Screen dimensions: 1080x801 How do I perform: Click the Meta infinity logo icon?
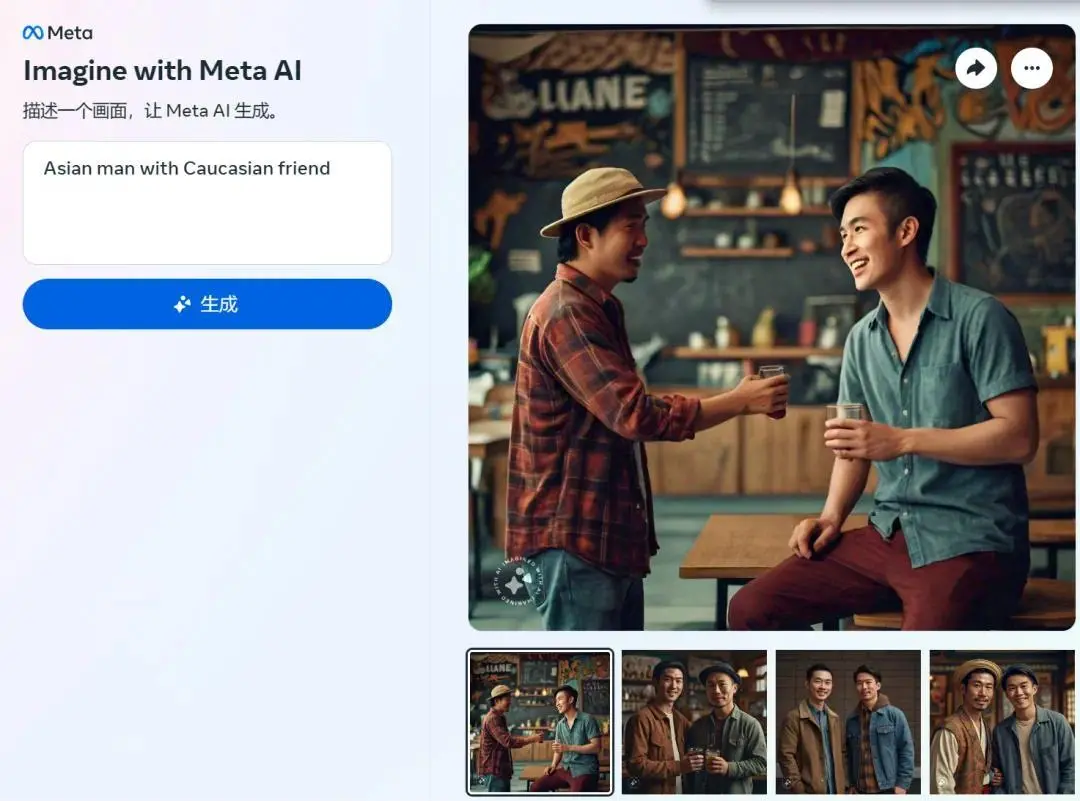32,33
